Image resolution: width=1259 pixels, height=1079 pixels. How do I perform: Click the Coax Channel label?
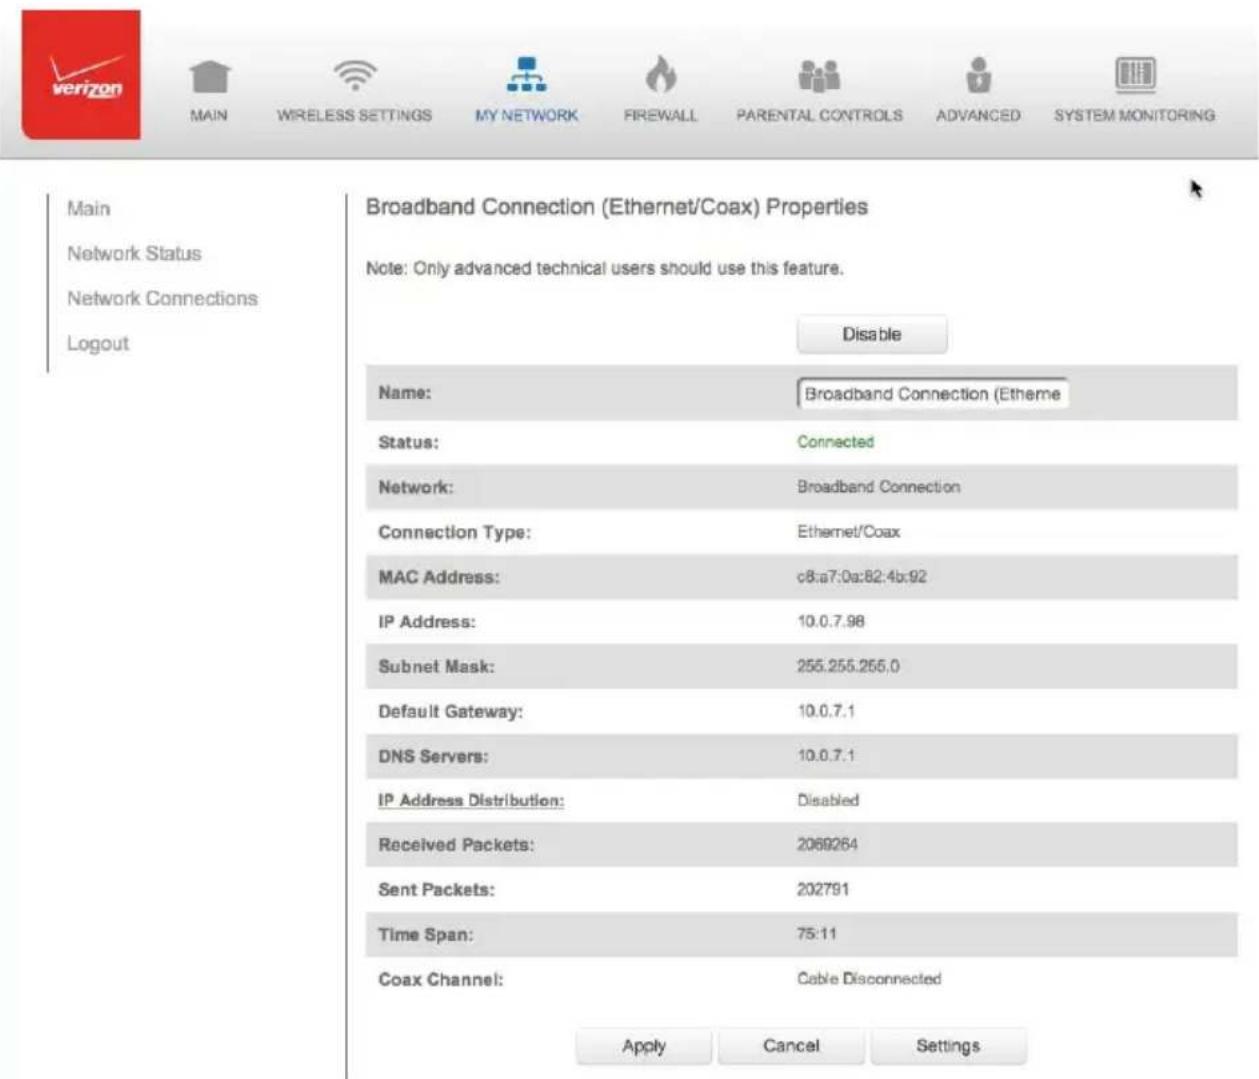click(x=440, y=980)
